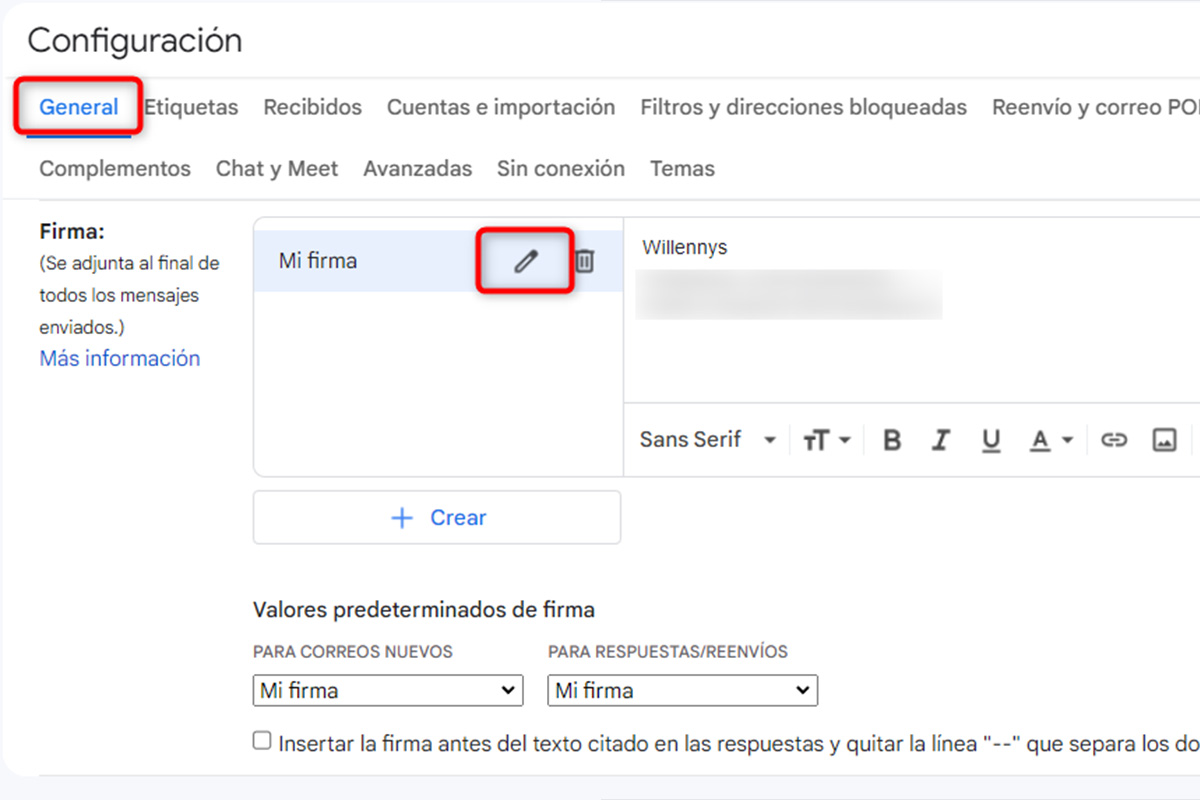1200x800 pixels.
Task: Open the Sin conexión tab
Action: coord(560,168)
